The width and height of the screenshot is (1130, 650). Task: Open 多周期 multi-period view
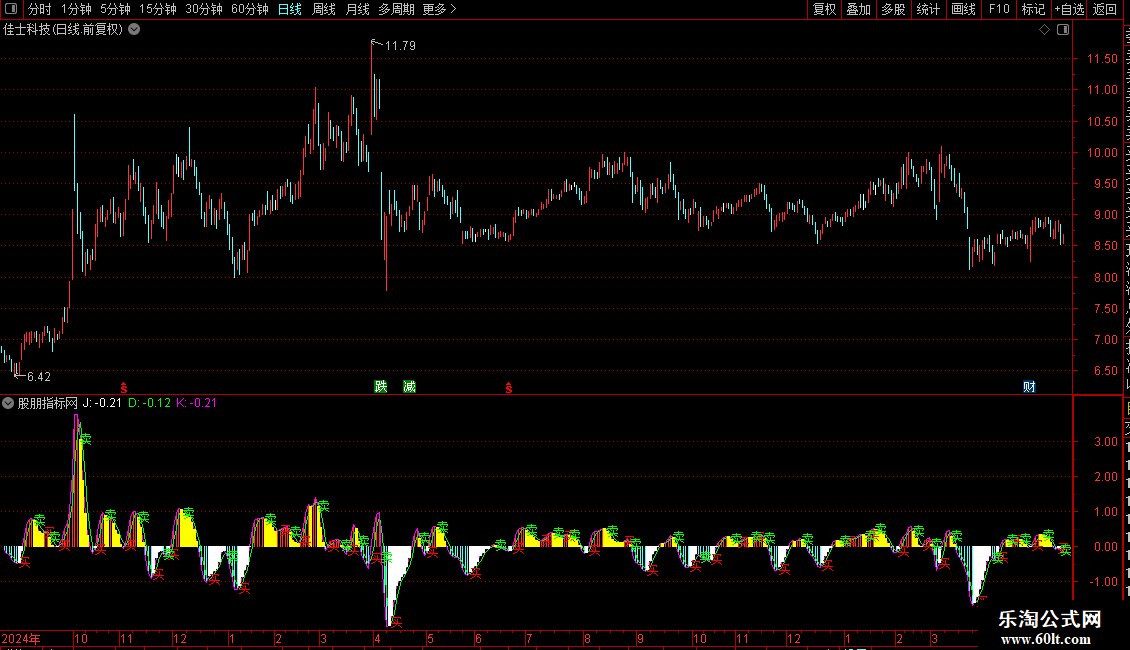396,9
